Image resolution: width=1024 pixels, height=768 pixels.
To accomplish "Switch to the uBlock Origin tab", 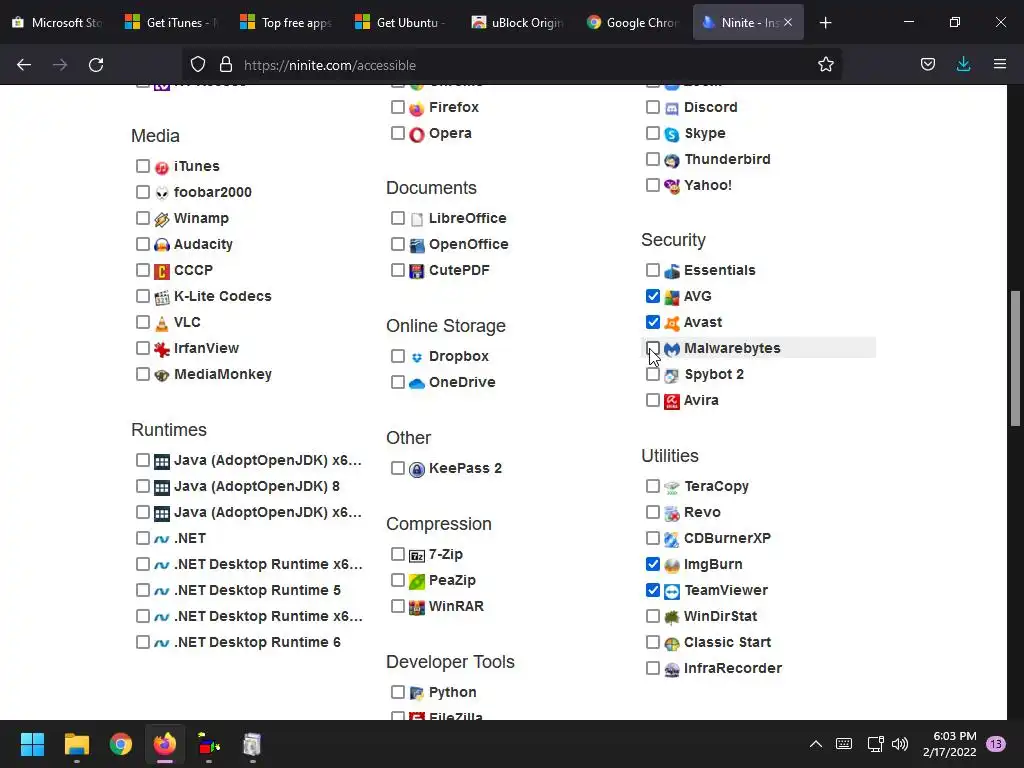I will [517, 22].
